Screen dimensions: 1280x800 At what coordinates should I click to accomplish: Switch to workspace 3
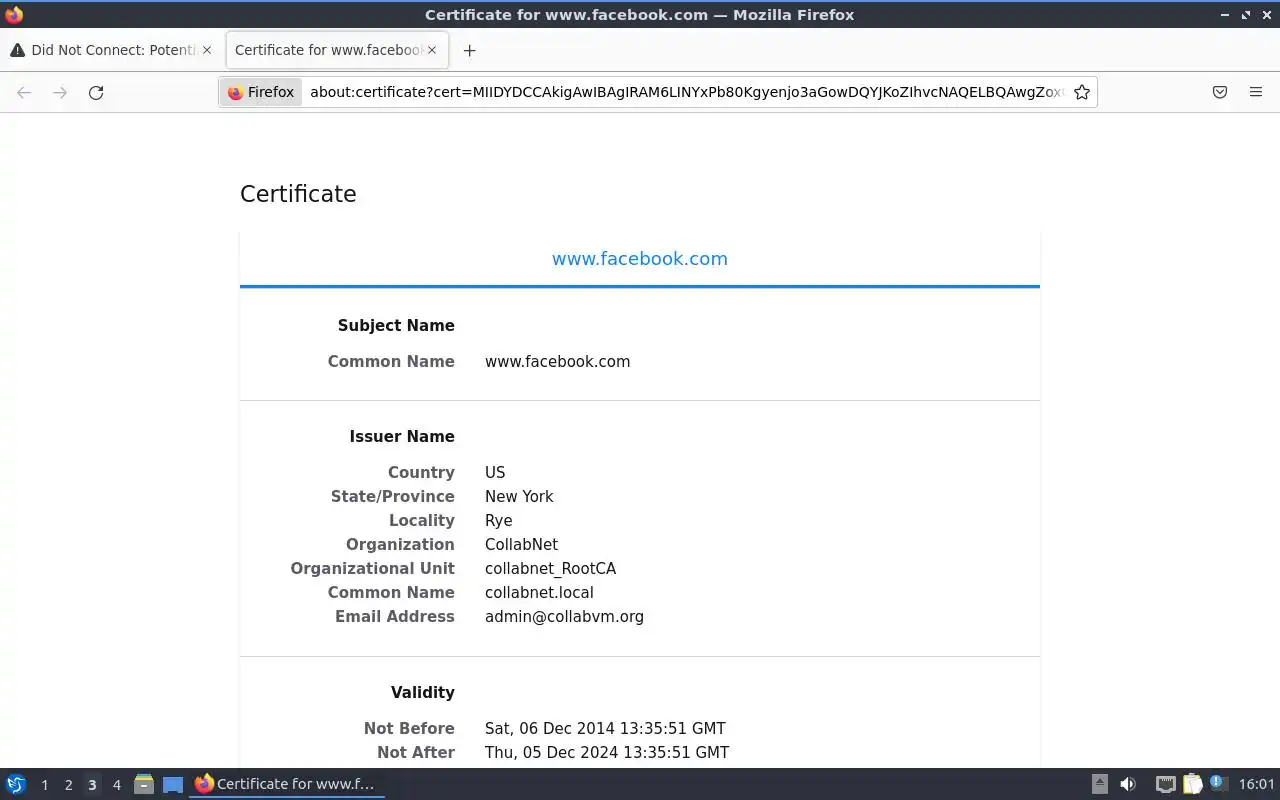[92, 785]
